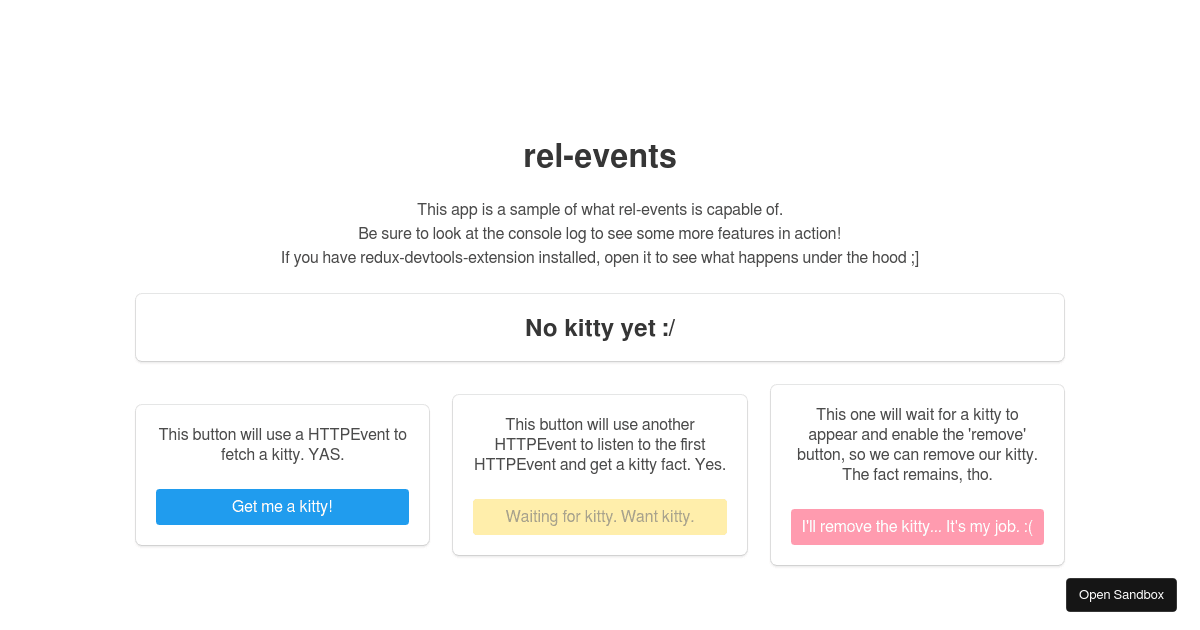Click the 'Get me a kitty!' button
Screen dimensions: 1200x630
click(282, 506)
